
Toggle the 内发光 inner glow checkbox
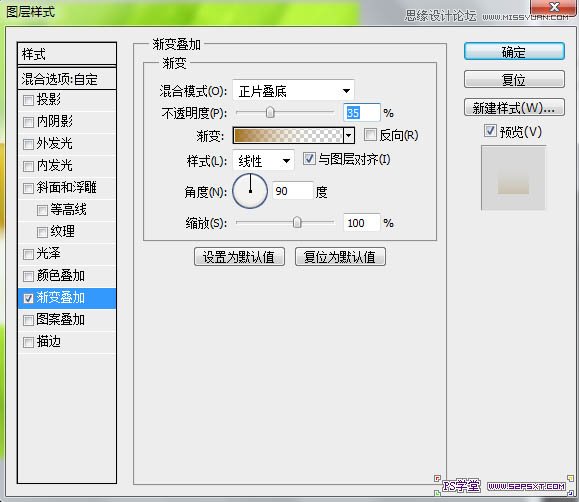tap(28, 166)
